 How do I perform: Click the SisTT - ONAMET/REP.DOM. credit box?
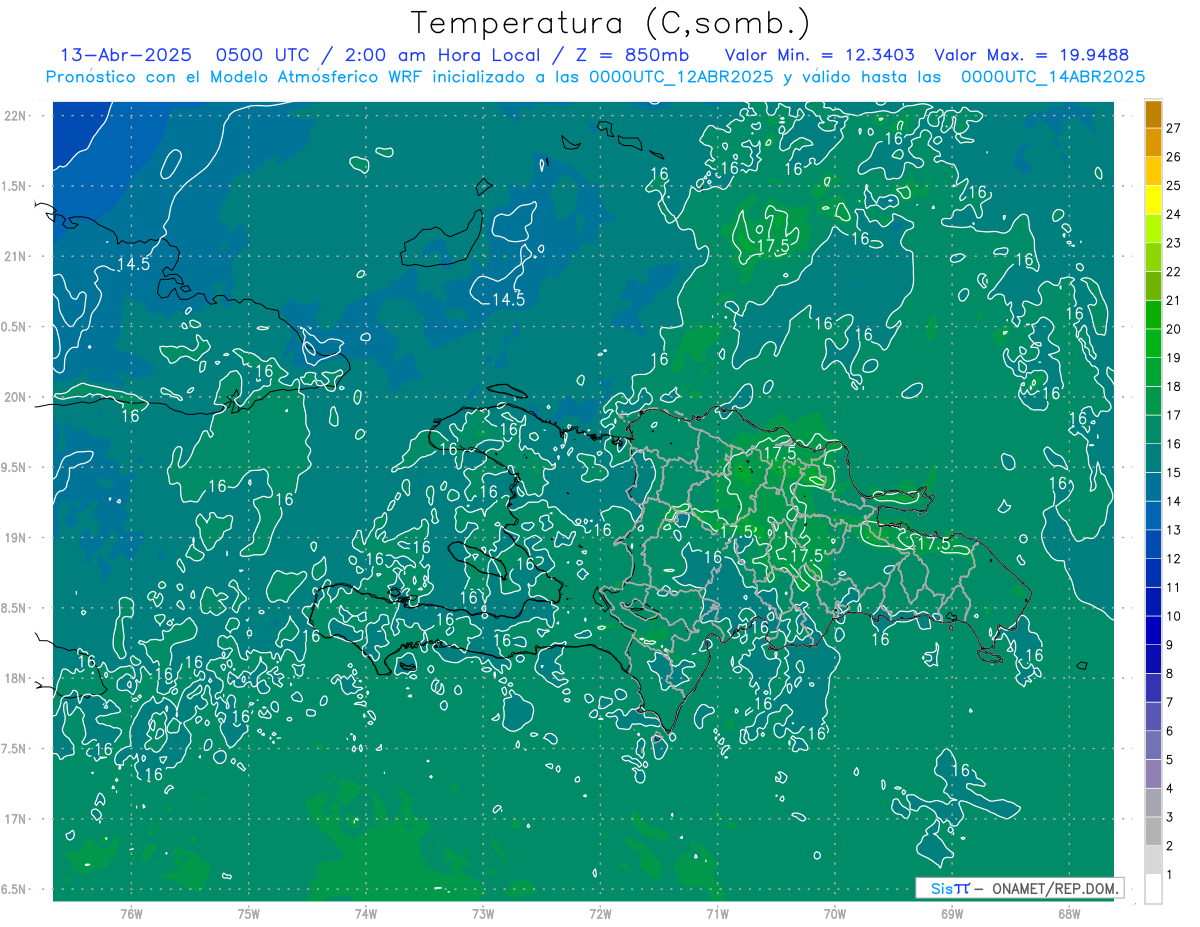click(x=1019, y=888)
